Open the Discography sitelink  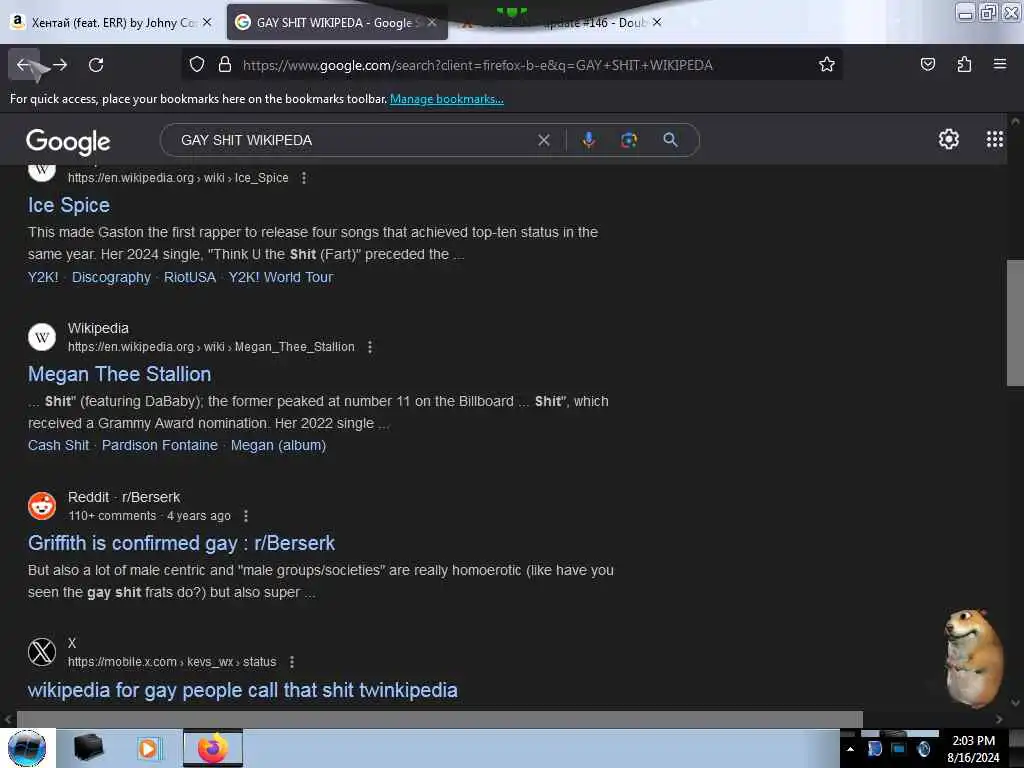pos(111,278)
